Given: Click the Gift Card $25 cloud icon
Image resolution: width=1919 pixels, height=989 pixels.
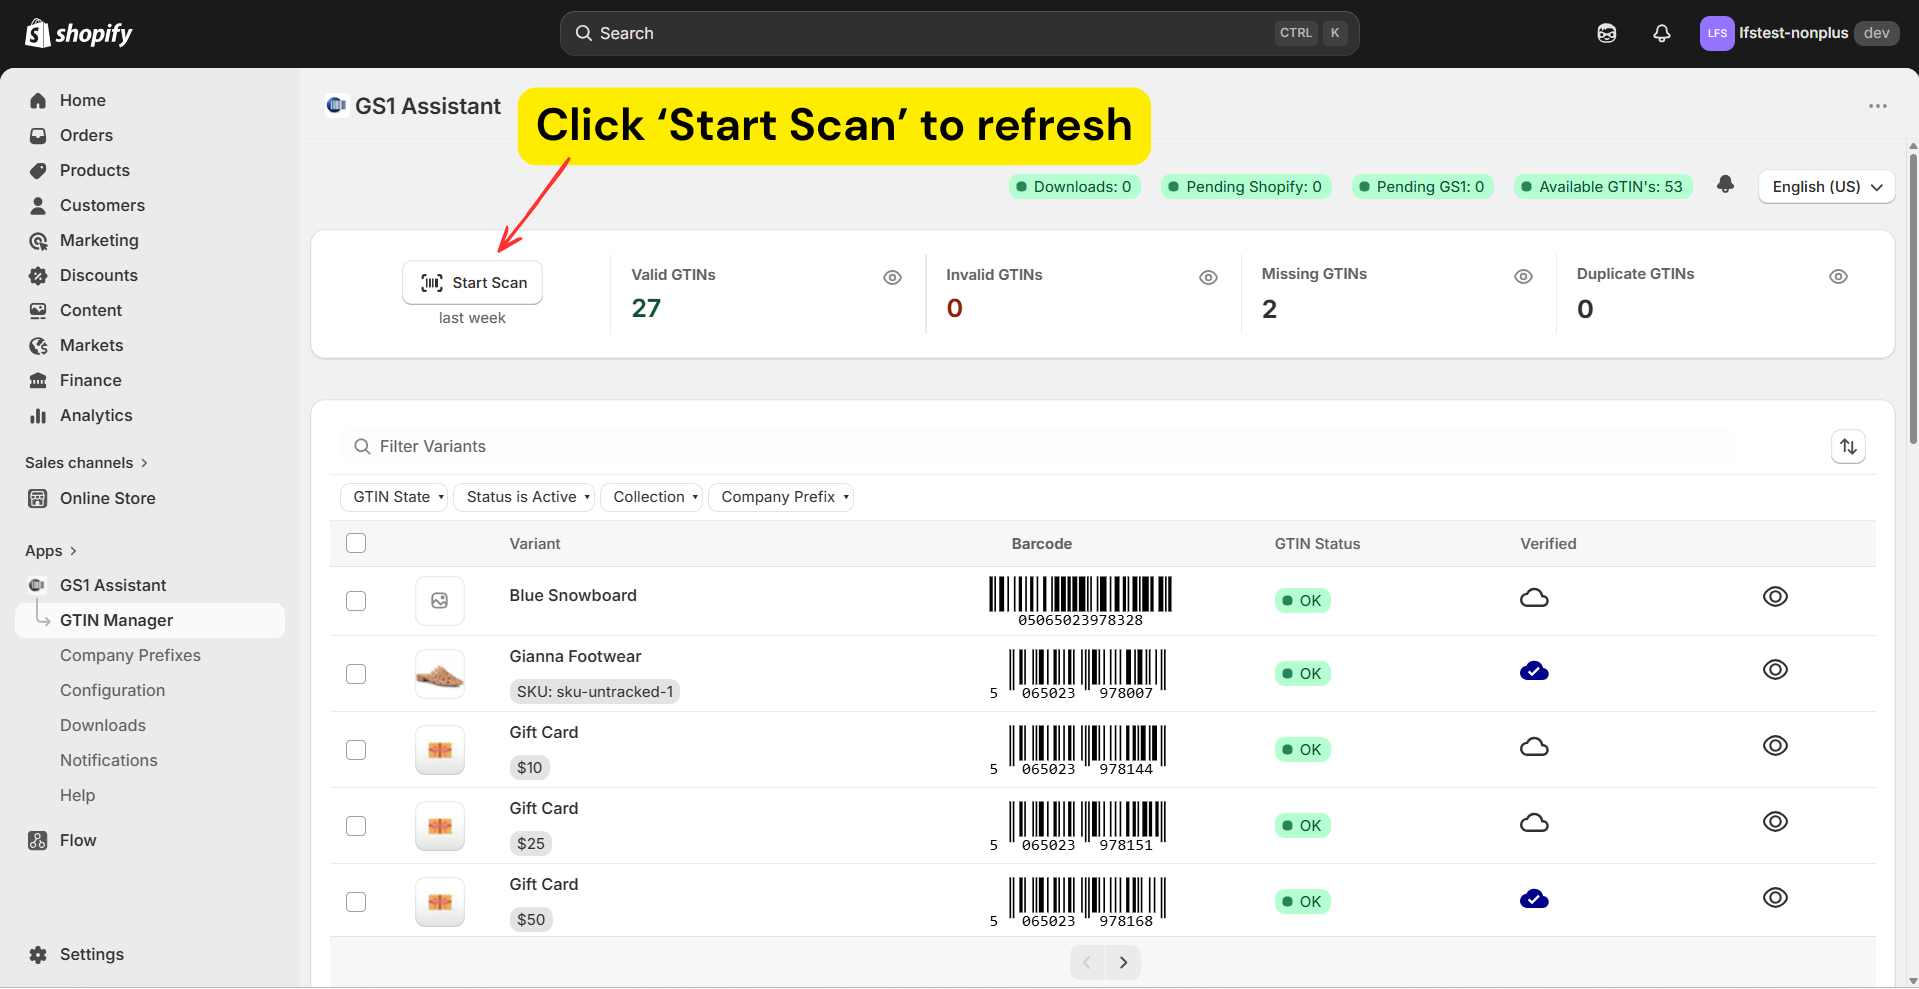Looking at the screenshot, I should pyautogui.click(x=1534, y=823).
